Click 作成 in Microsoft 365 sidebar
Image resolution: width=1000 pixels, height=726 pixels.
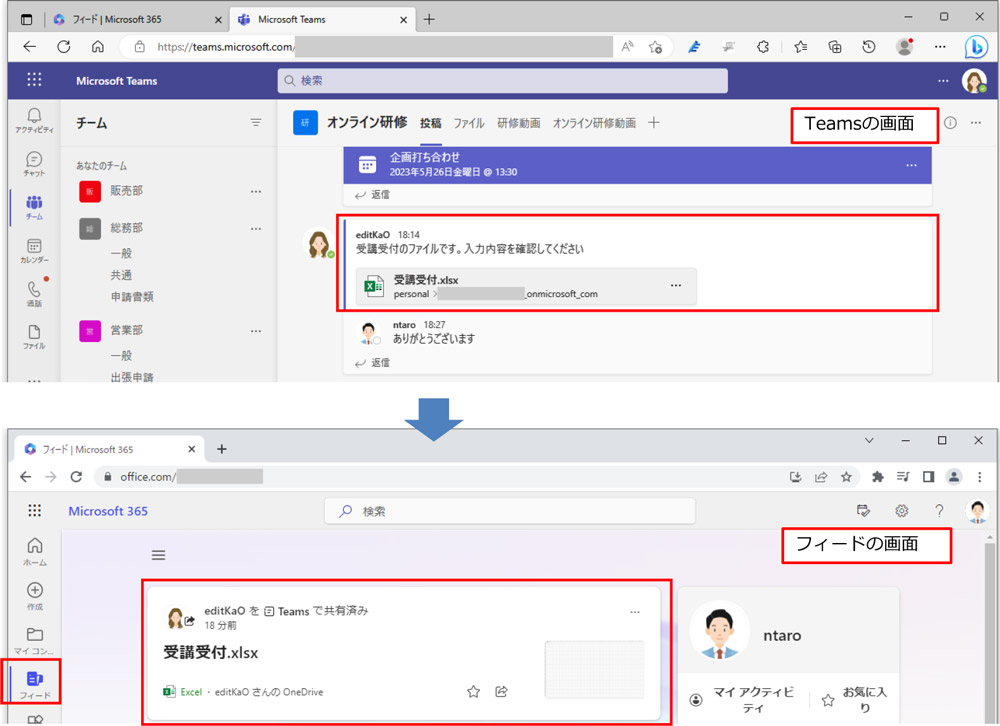click(x=34, y=596)
